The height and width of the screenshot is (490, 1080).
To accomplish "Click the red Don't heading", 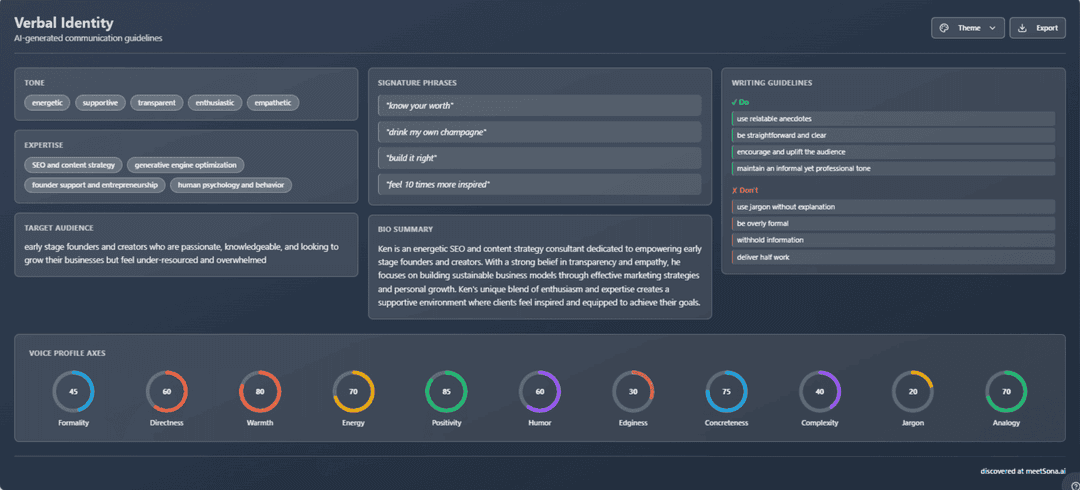I will click(745, 190).
